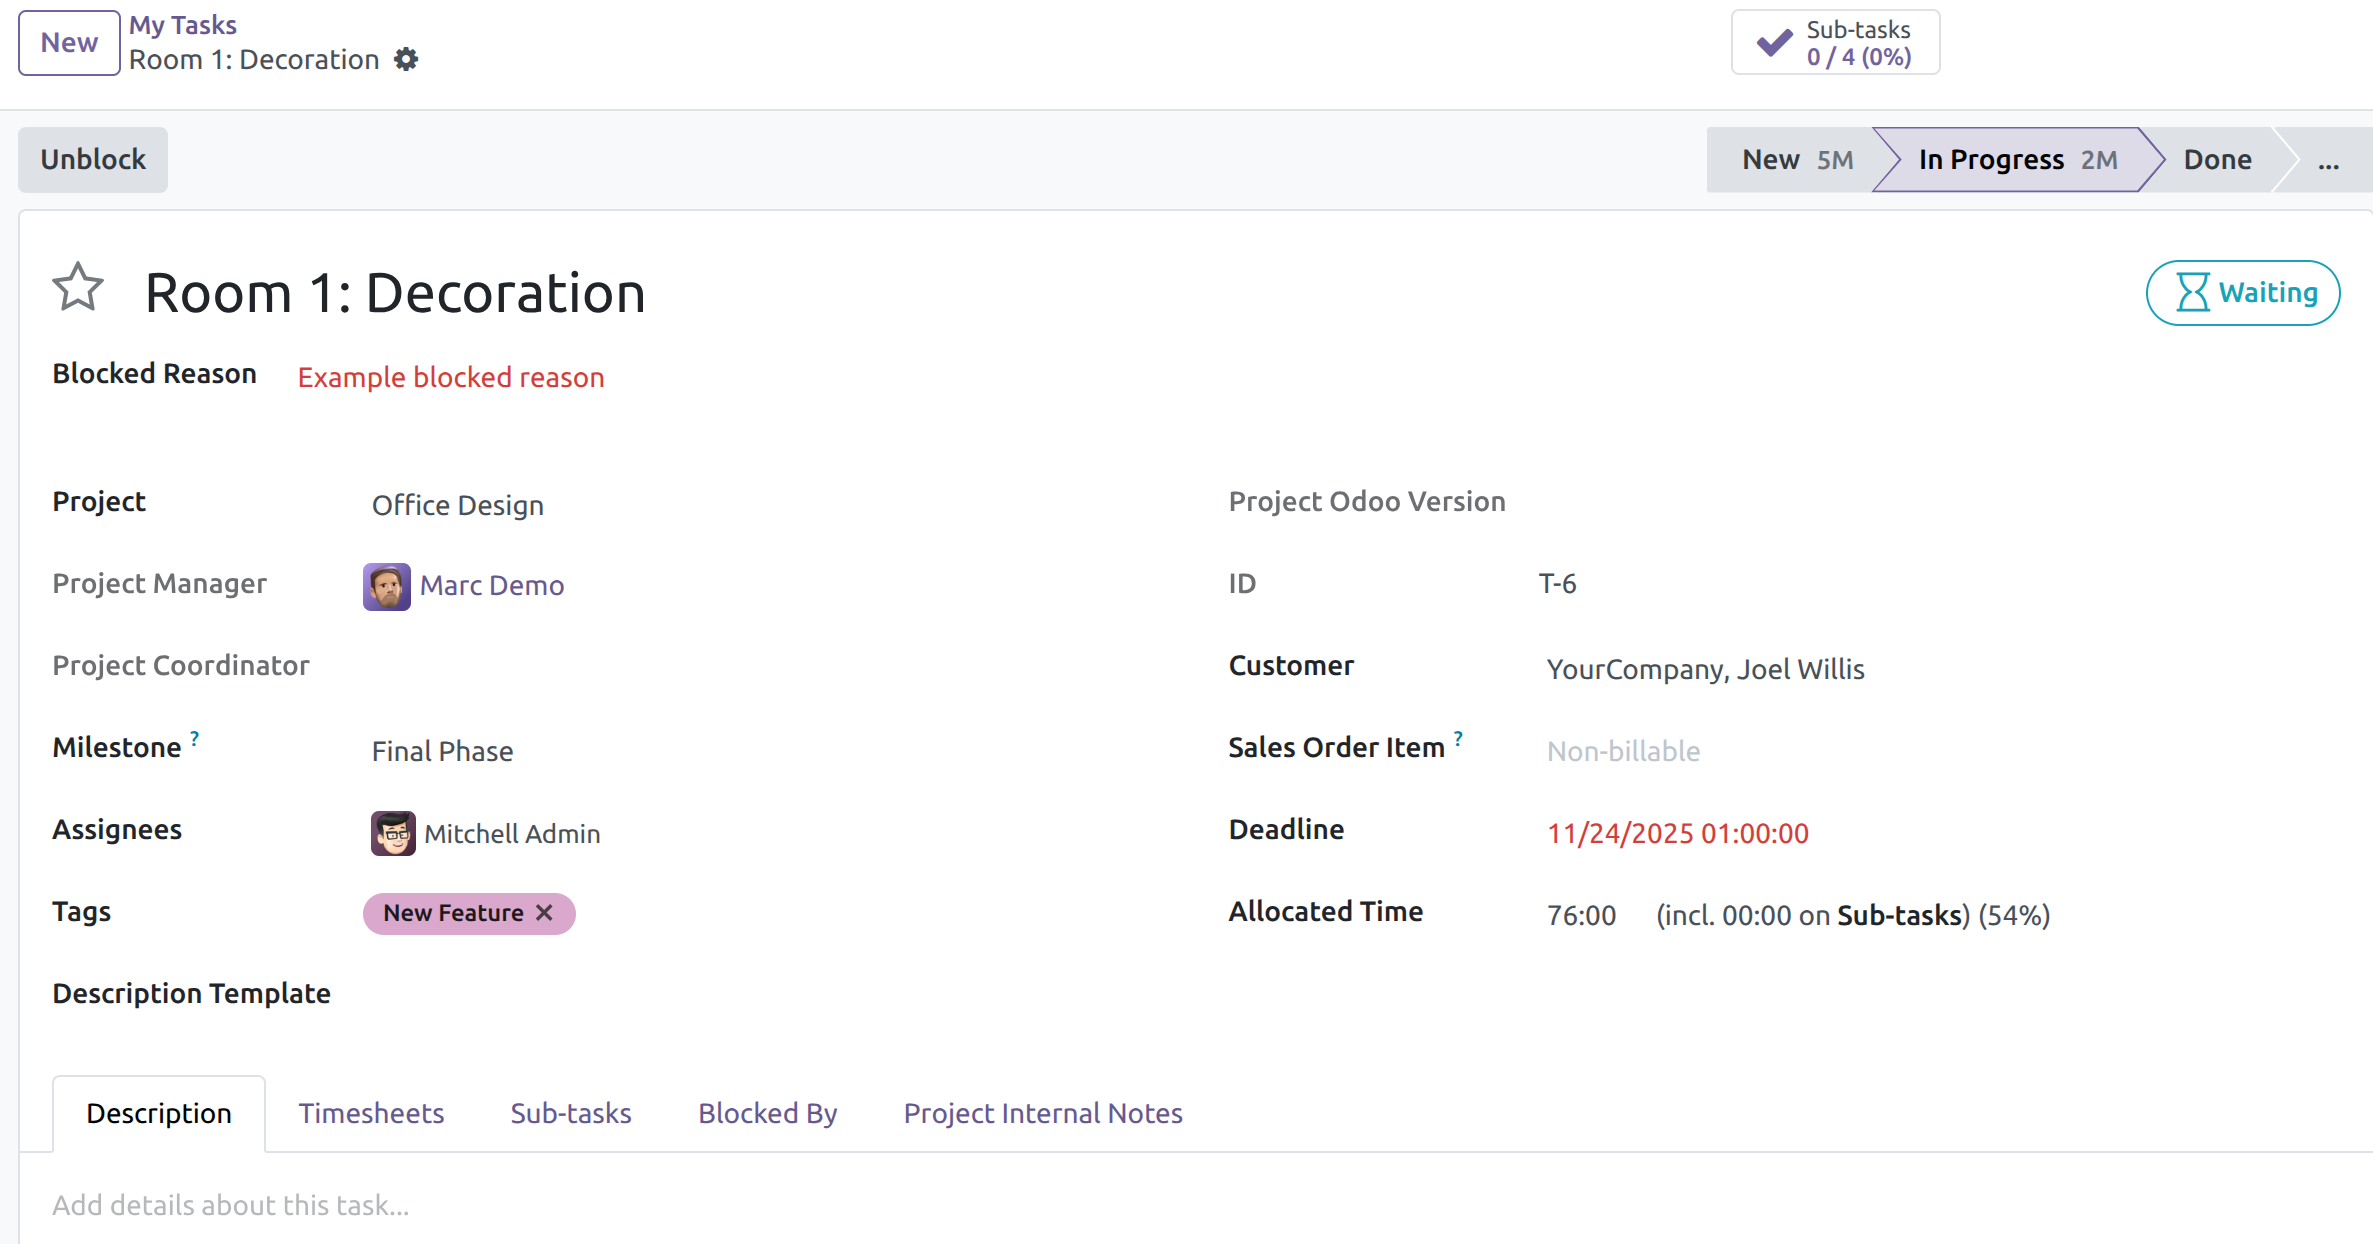Edit the task title Room 1: Decoration

tap(395, 293)
